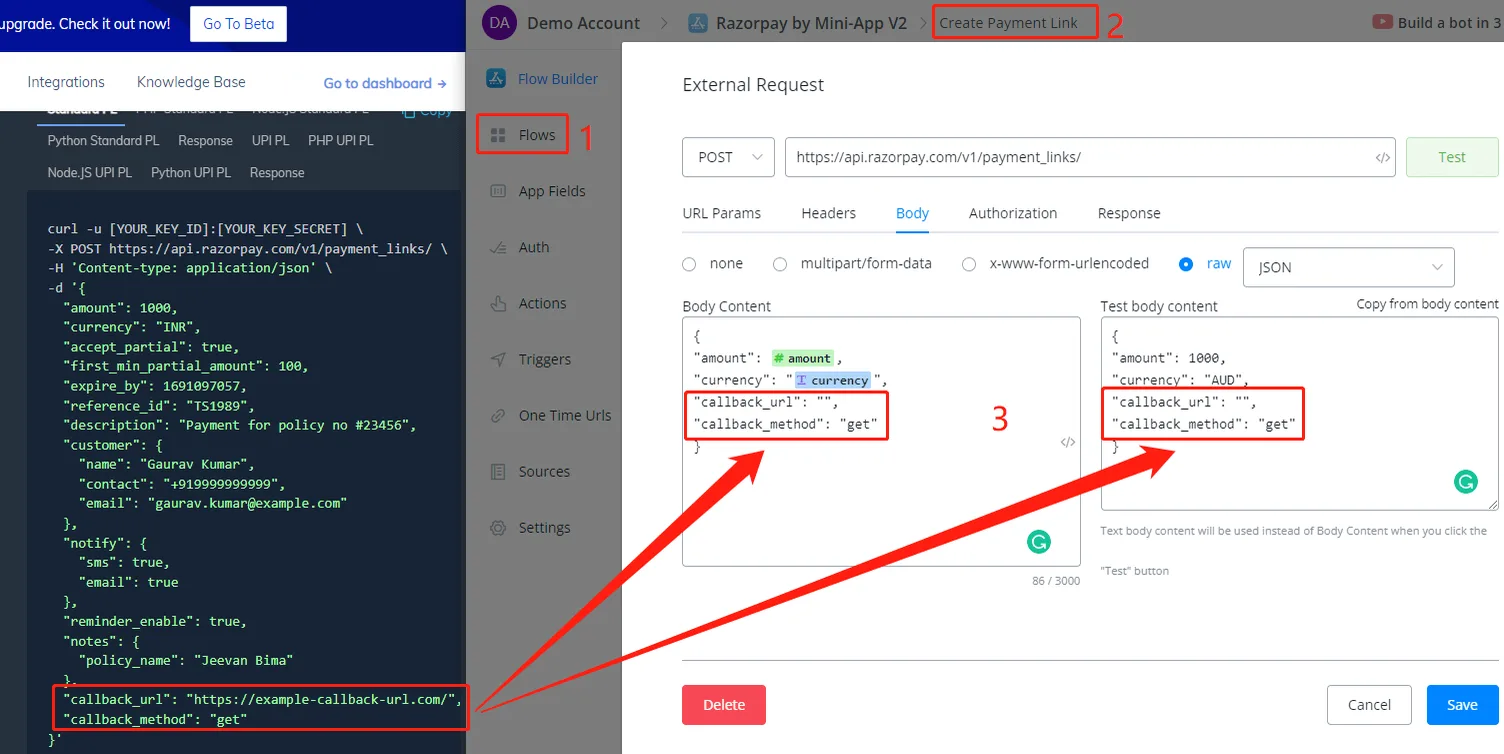Select the Python Standard PL code tab
This screenshot has height=754, width=1504.
pos(103,141)
